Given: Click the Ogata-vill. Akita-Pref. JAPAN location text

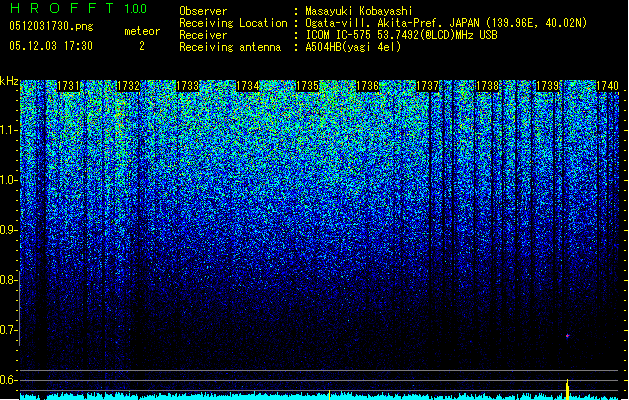Looking at the screenshot, I should point(446,23).
